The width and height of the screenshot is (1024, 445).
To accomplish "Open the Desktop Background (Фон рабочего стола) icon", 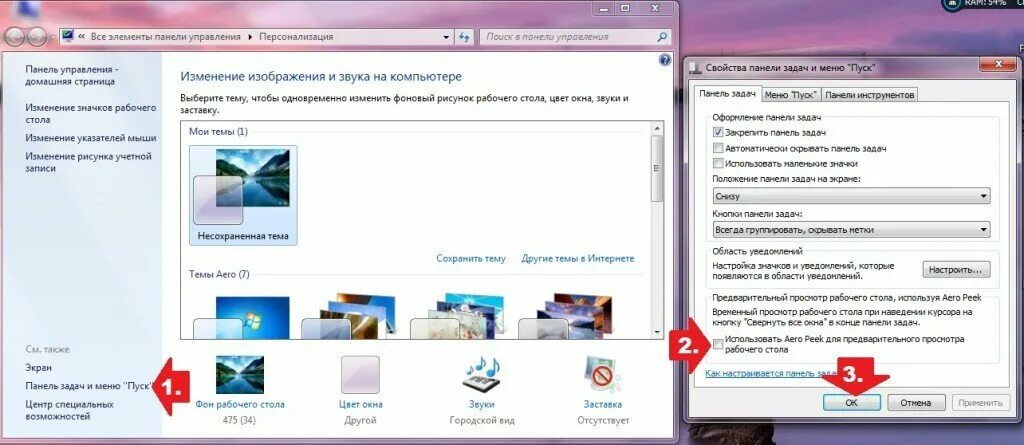I will [x=240, y=374].
